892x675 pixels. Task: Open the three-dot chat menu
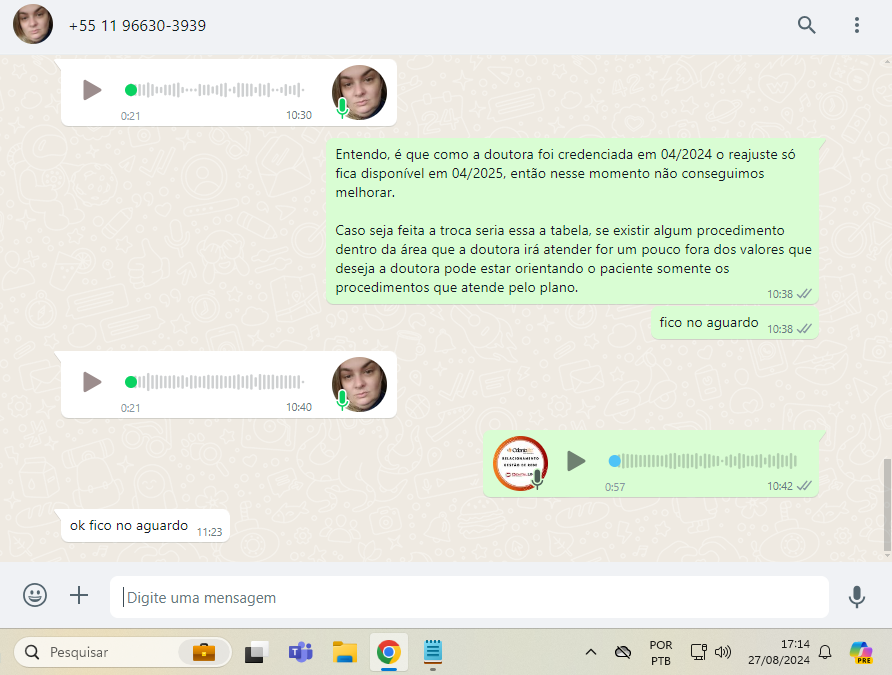click(x=857, y=26)
